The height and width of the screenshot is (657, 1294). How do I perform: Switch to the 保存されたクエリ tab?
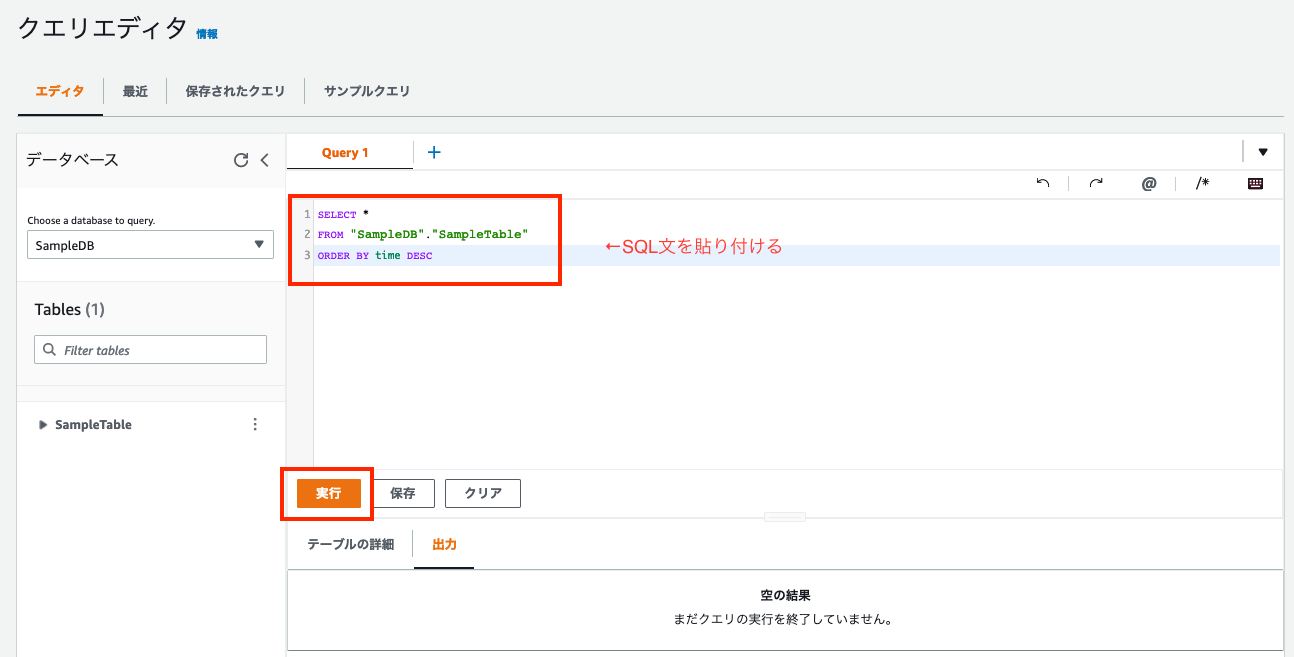tap(235, 90)
